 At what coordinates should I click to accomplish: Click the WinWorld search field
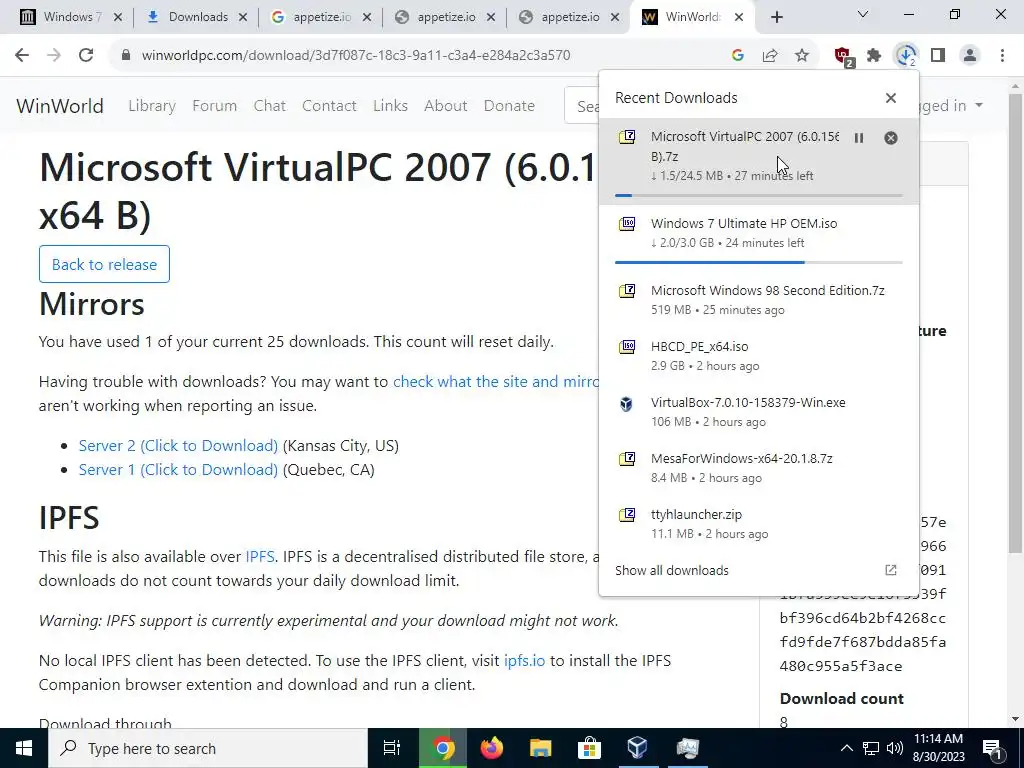click(583, 106)
